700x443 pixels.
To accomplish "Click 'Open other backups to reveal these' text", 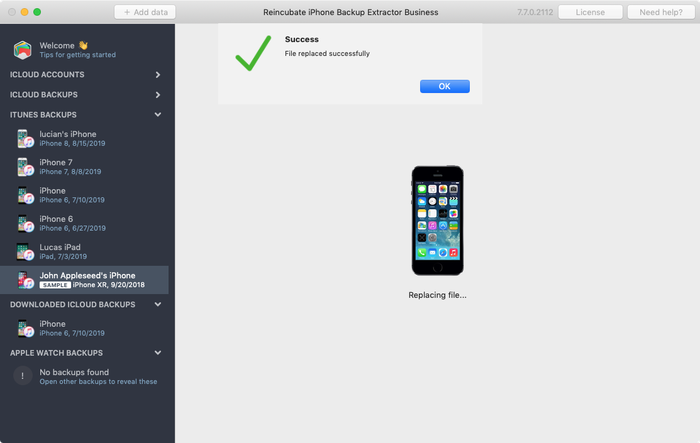I will click(98, 382).
